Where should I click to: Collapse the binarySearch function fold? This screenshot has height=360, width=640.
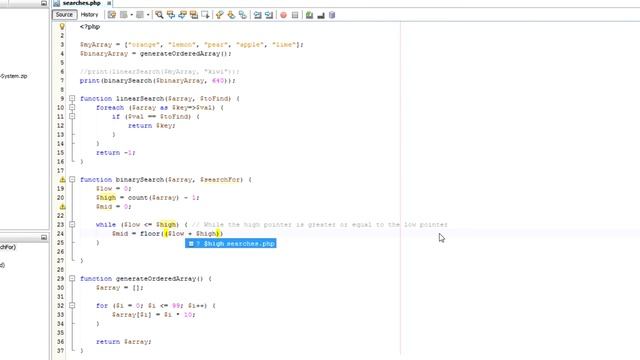tap(72, 179)
